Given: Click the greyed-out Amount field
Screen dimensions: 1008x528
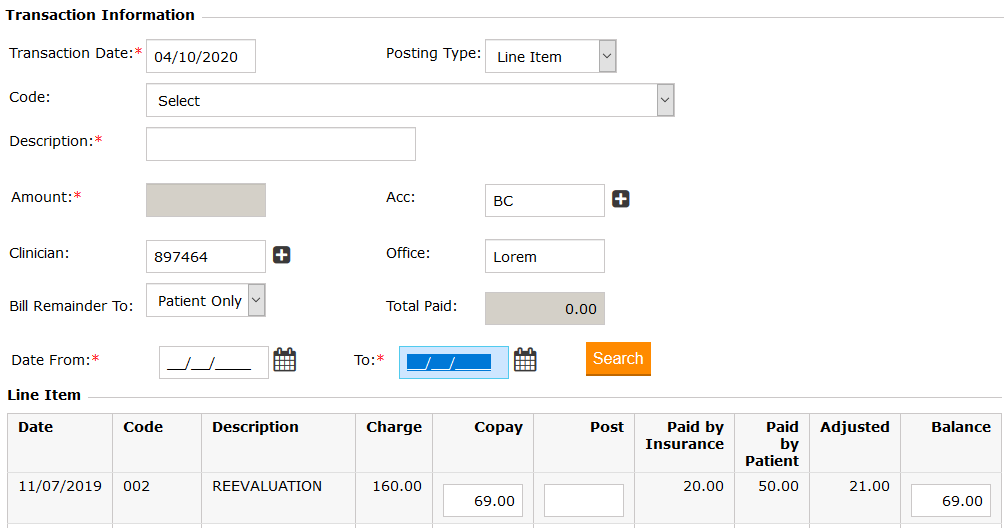Looking at the screenshot, I should click(206, 200).
